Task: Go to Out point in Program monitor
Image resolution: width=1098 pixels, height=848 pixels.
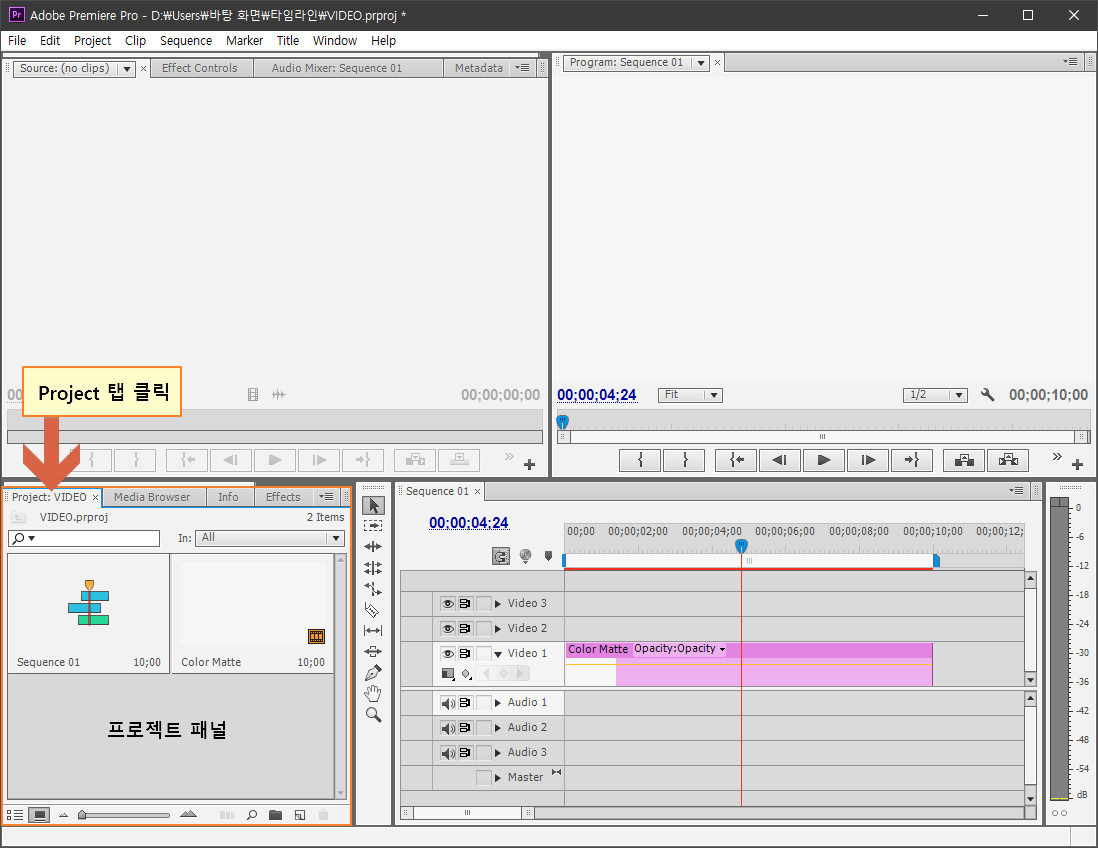Action: click(x=912, y=460)
